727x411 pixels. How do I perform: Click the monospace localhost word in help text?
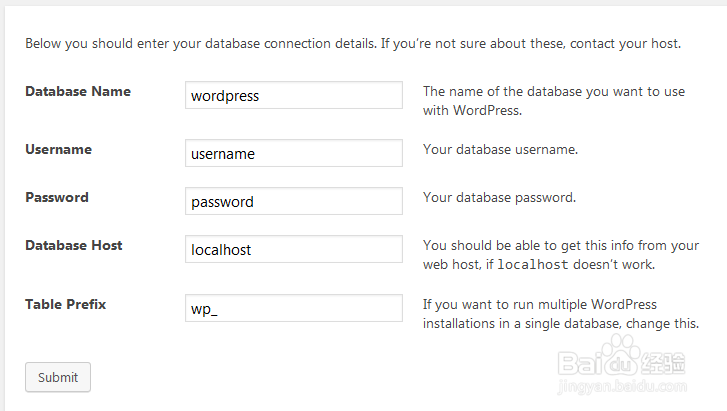coord(533,265)
